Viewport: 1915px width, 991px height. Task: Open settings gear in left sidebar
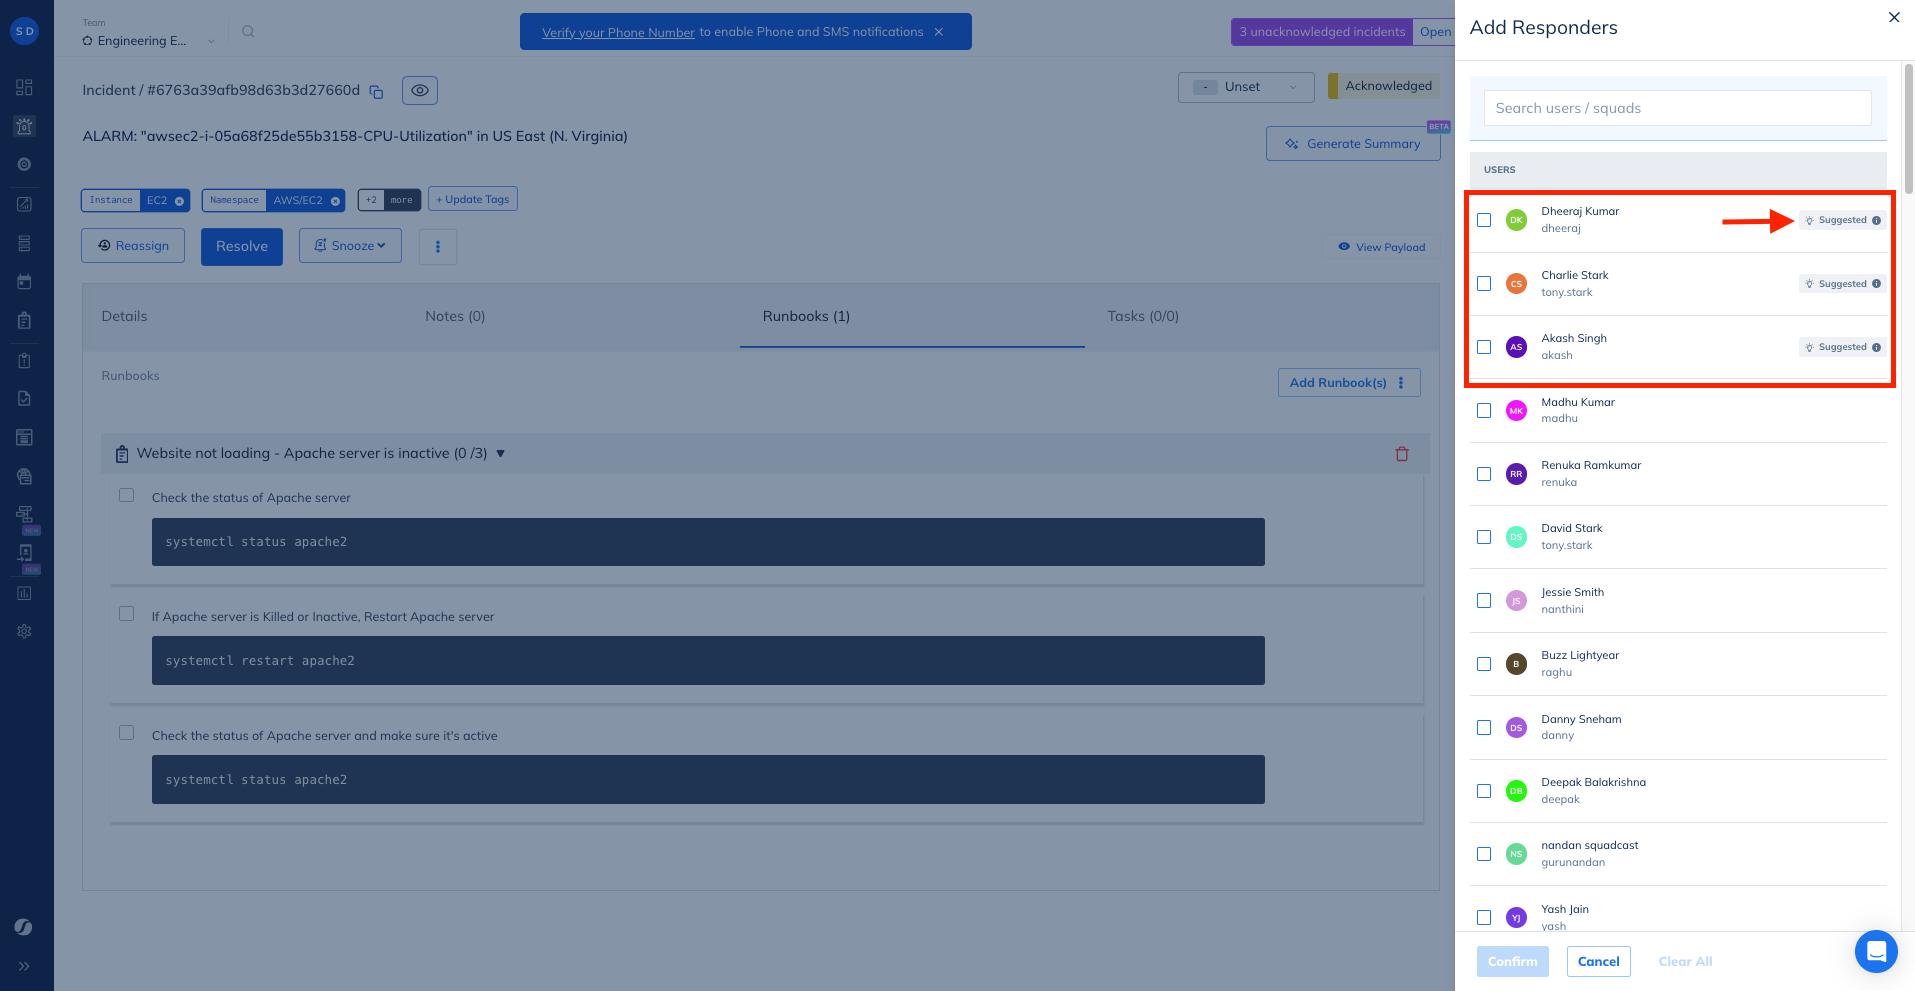click(24, 631)
